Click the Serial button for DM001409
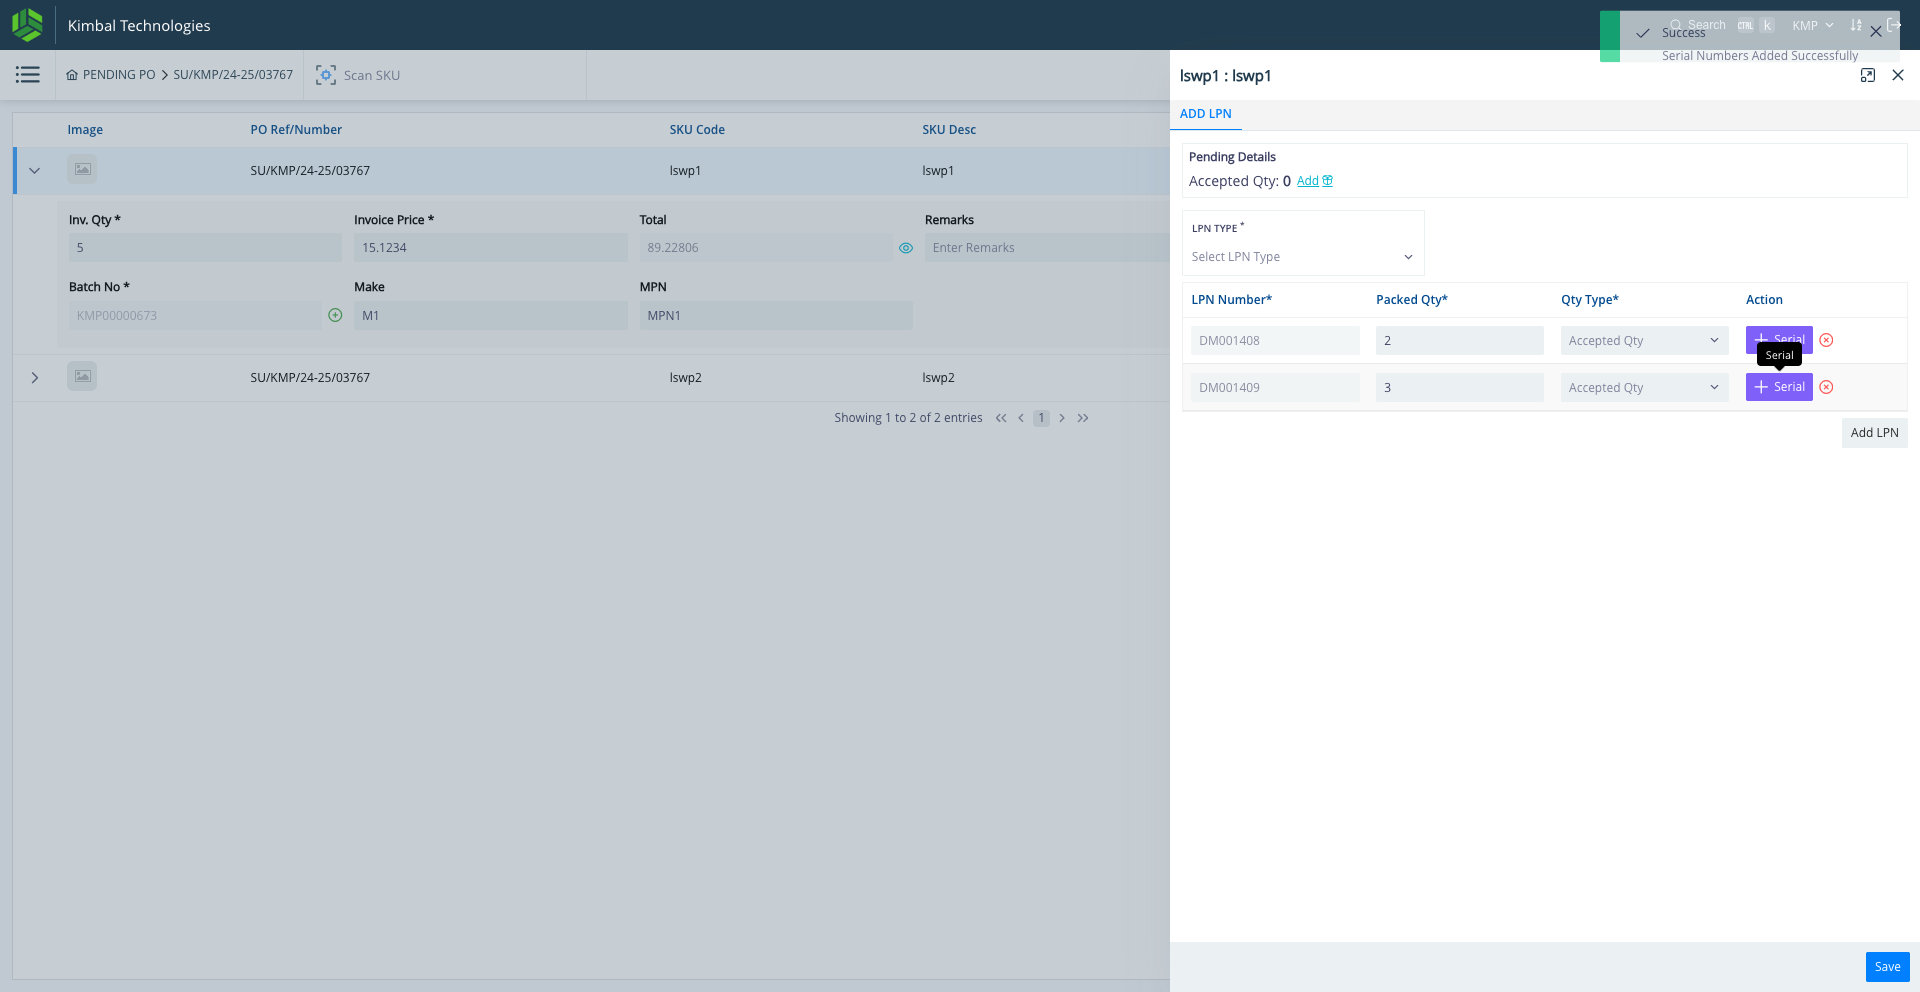The height and width of the screenshot is (992, 1920). 1779,387
